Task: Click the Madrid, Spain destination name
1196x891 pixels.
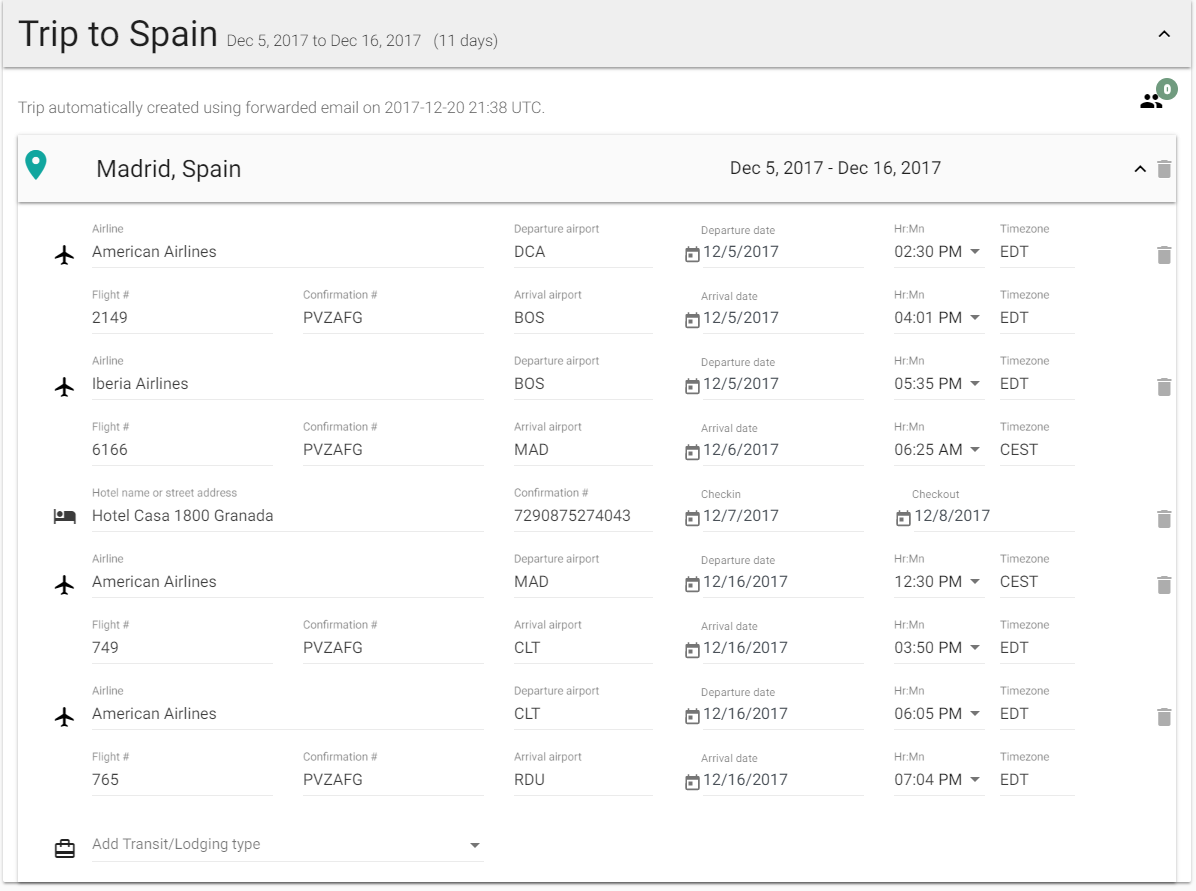Action: tap(169, 169)
